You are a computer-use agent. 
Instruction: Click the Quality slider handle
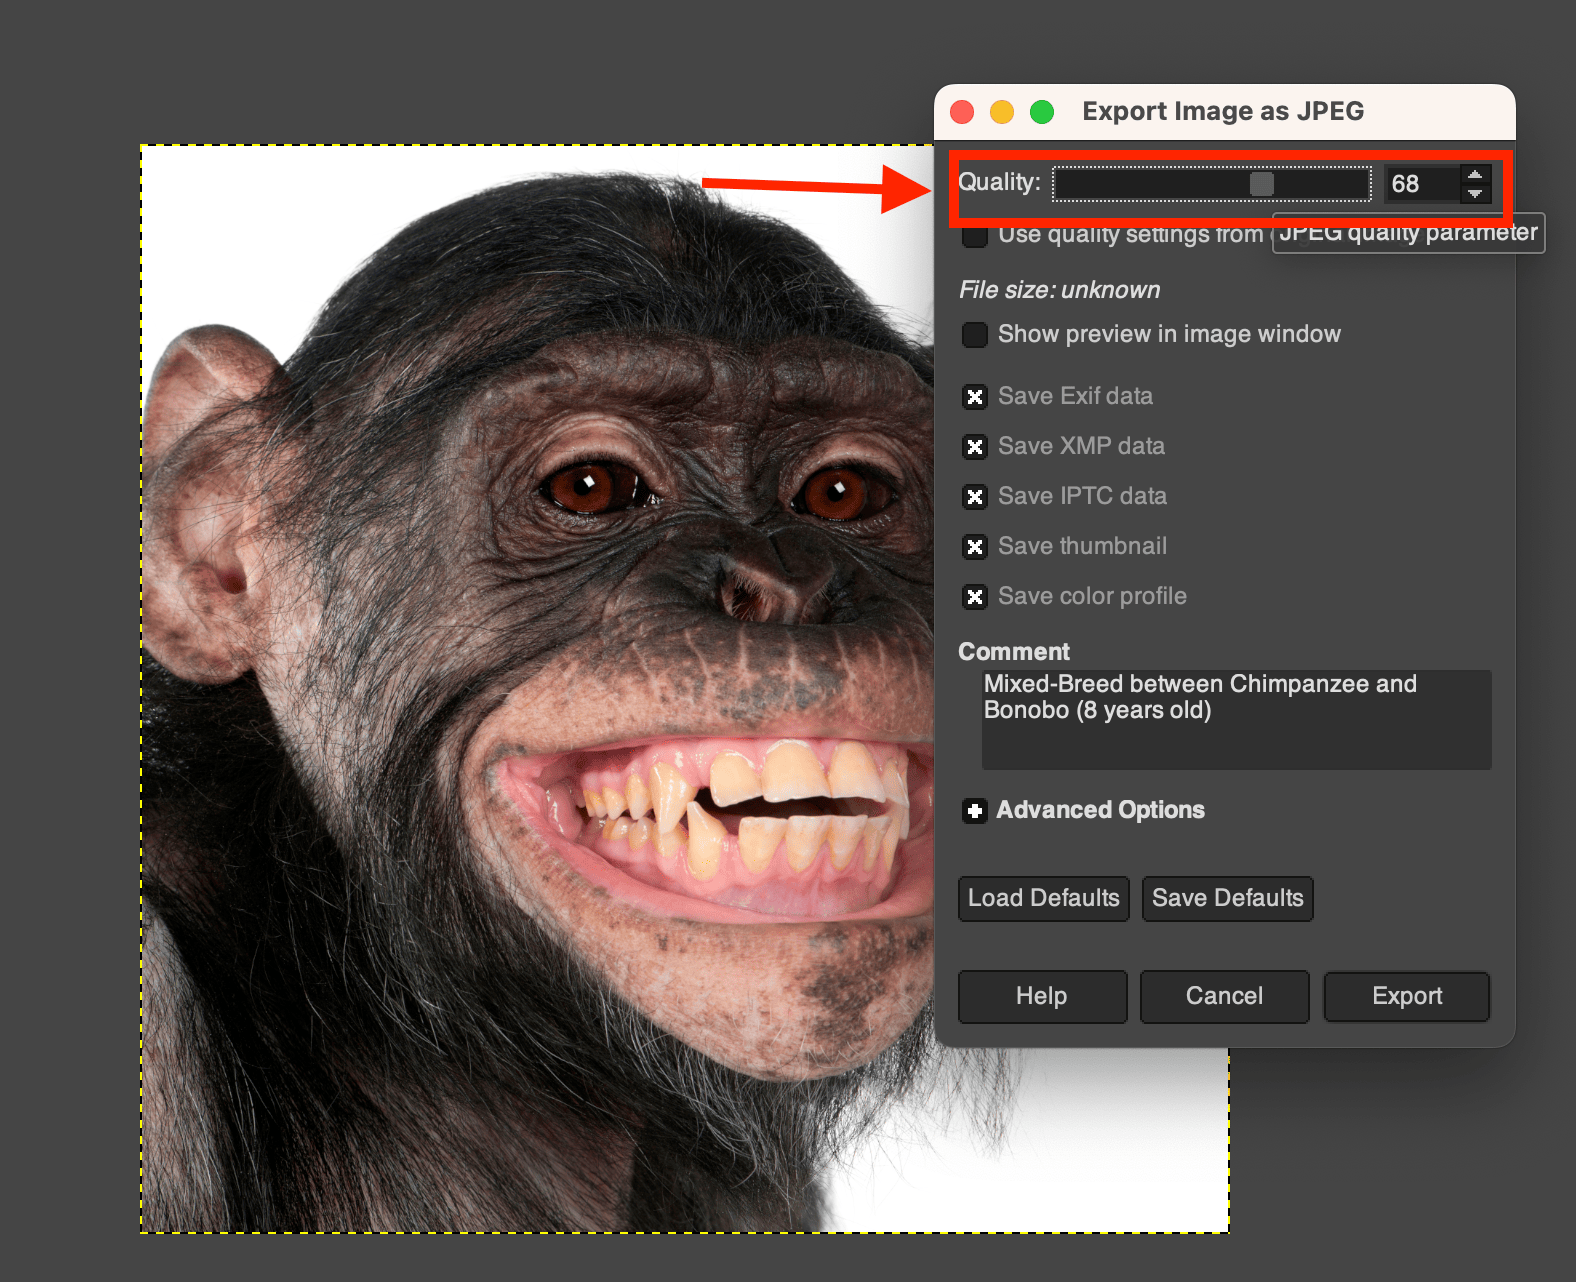pyautogui.click(x=1262, y=184)
